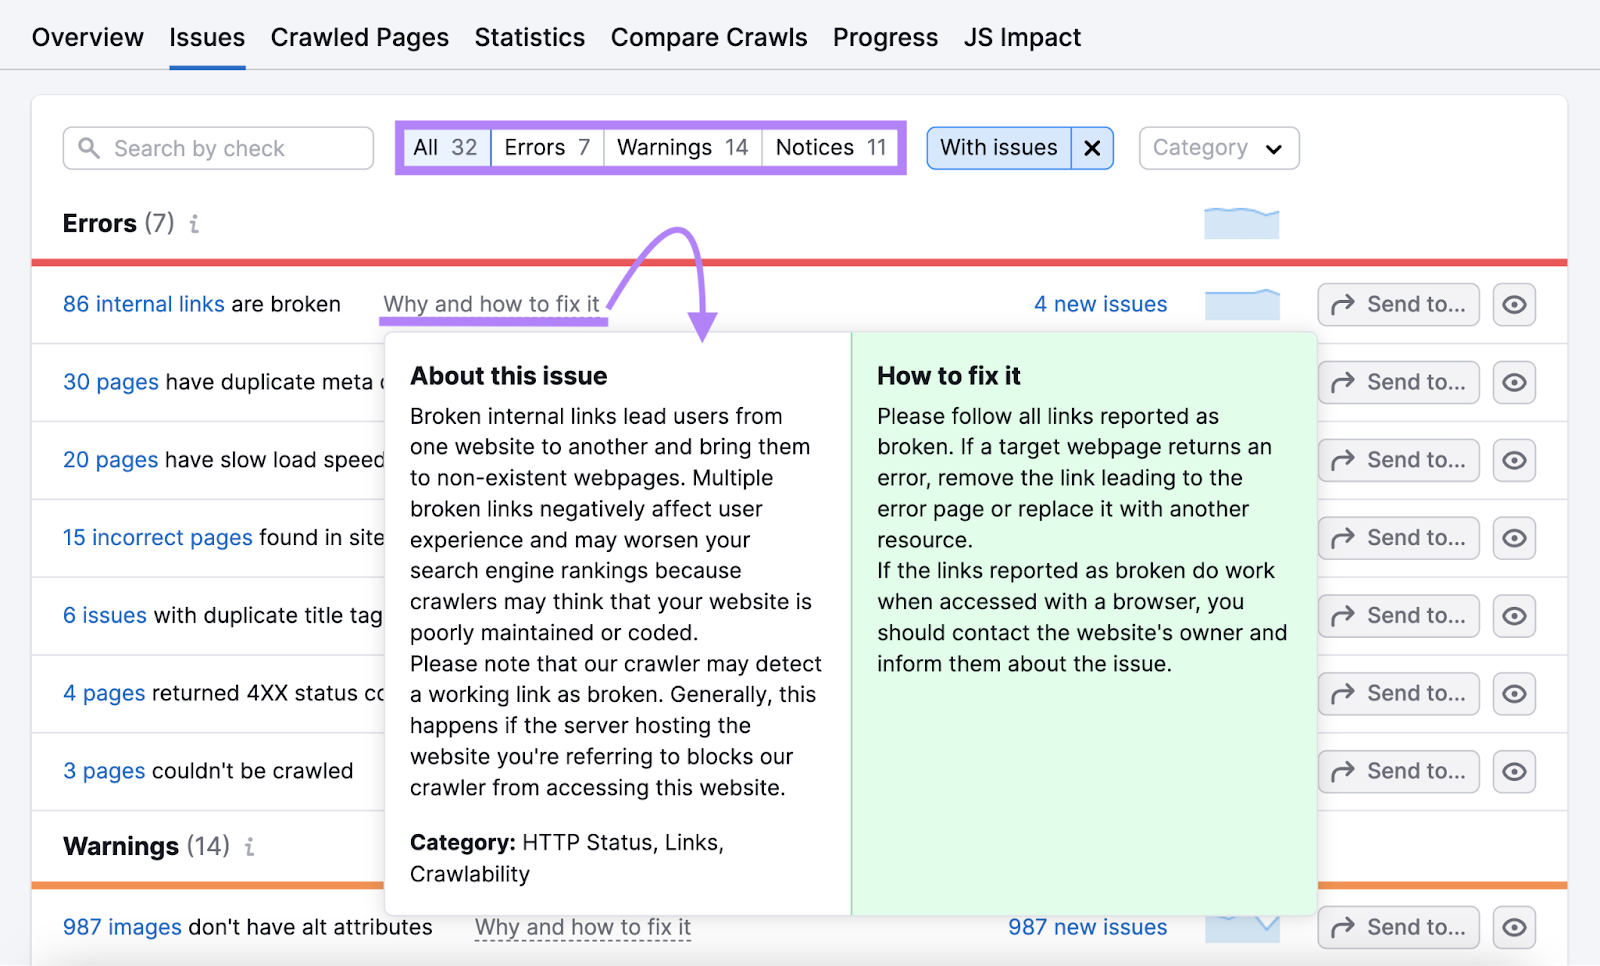Click Send to for duplicate title tag row

(1398, 616)
